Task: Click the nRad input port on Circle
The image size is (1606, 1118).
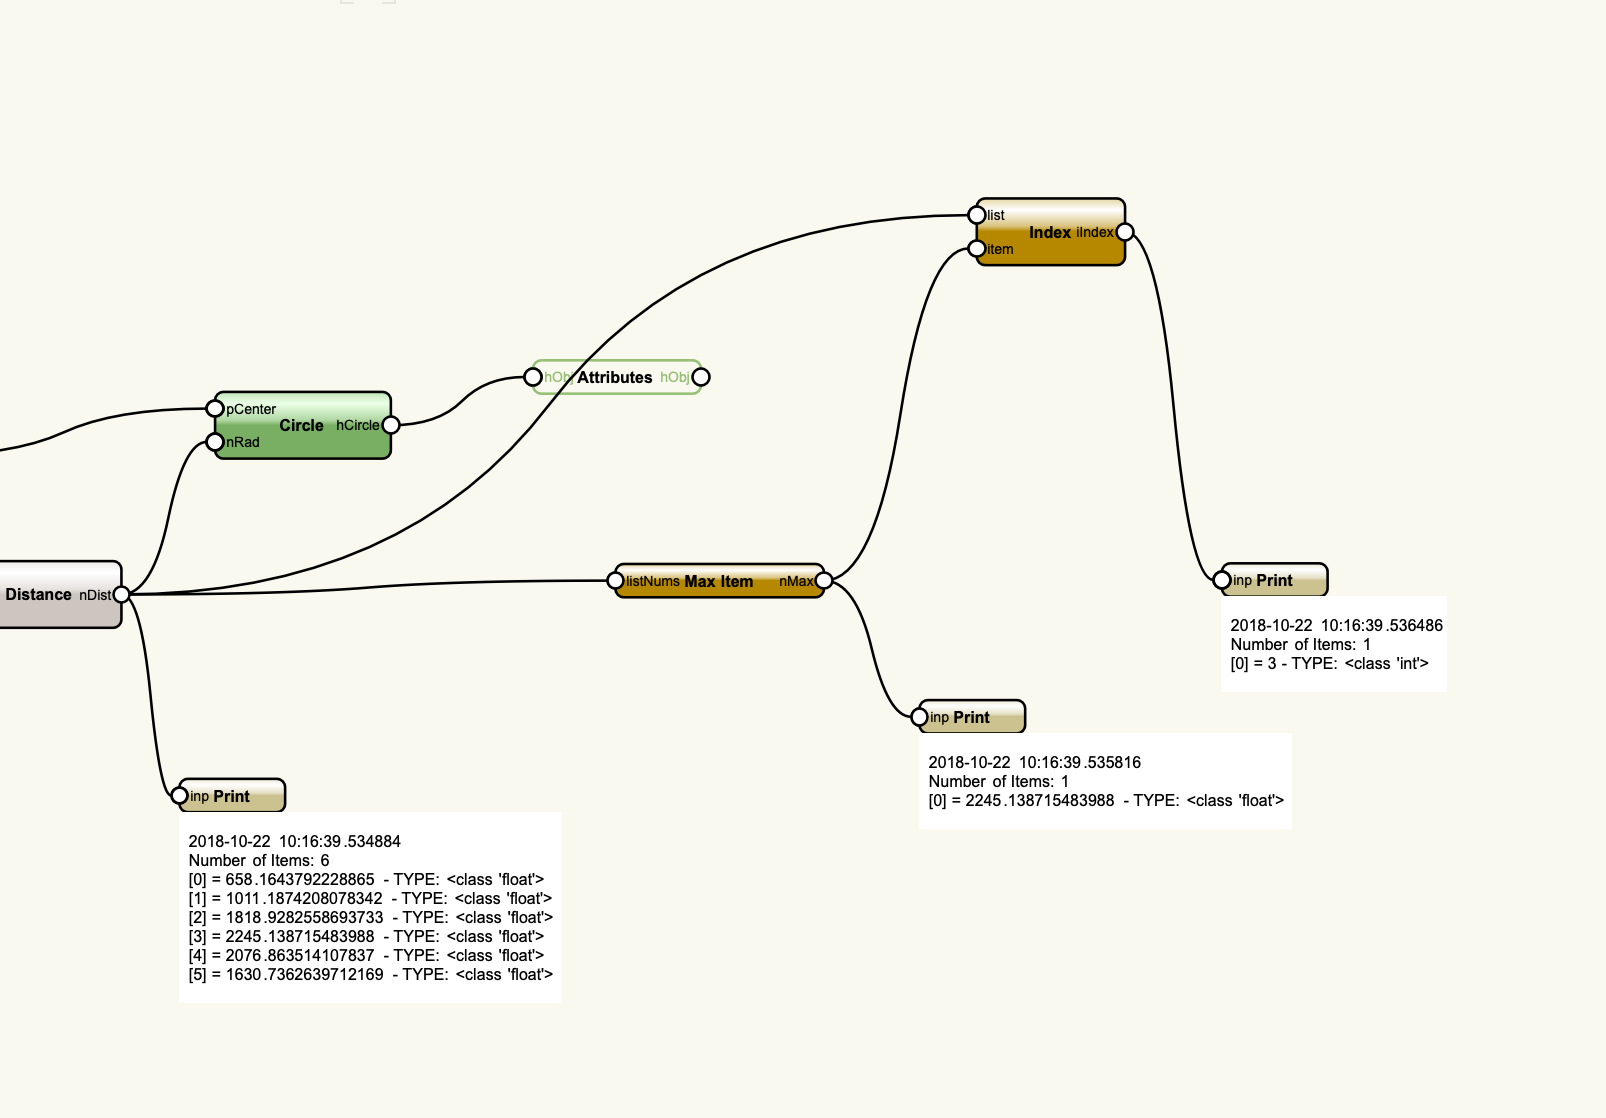Action: click(x=215, y=442)
